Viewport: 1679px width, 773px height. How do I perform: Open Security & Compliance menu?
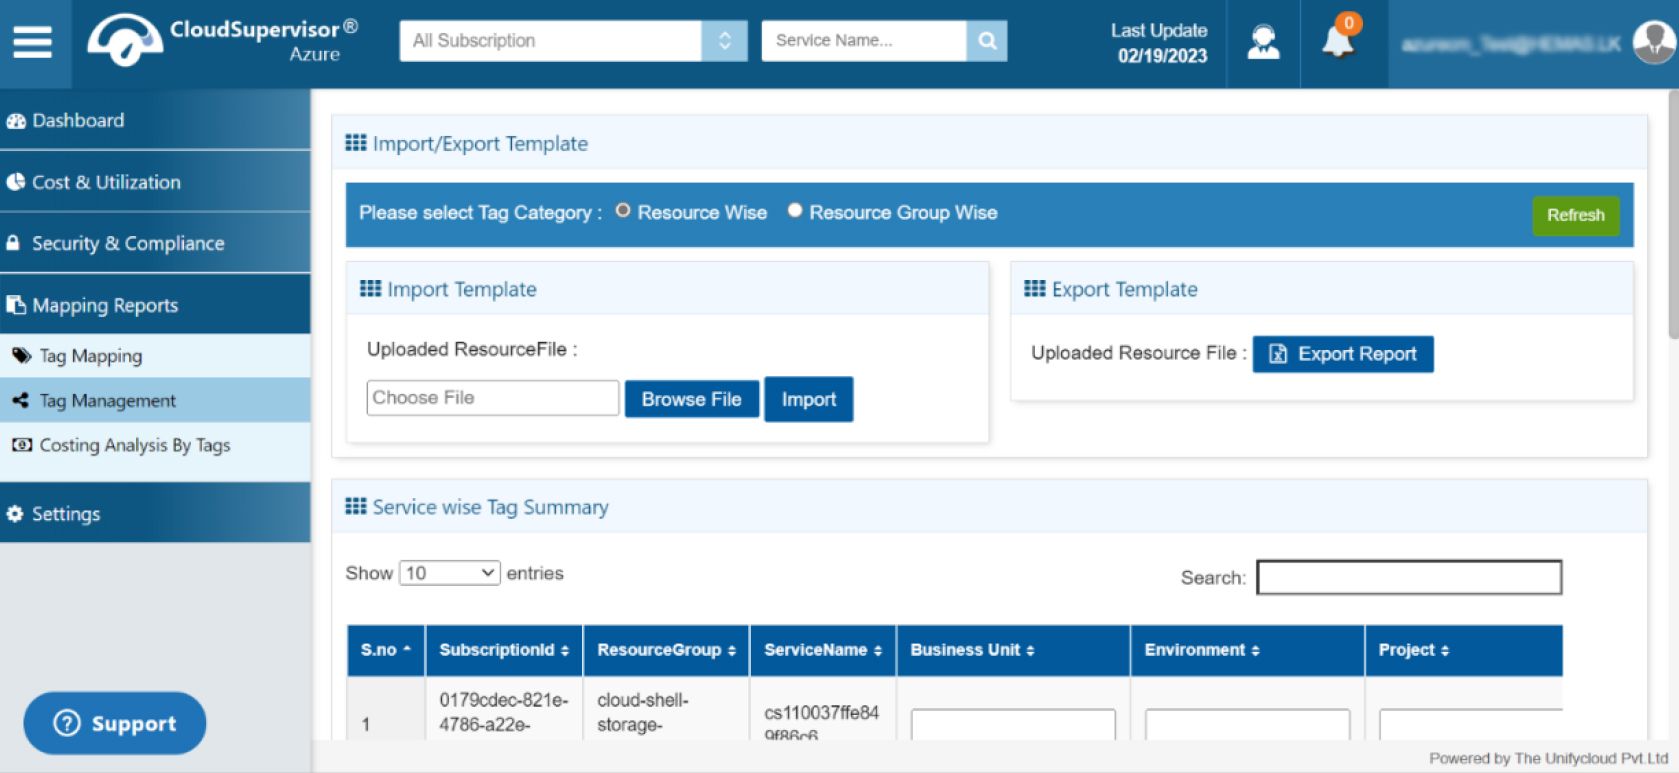(x=155, y=243)
